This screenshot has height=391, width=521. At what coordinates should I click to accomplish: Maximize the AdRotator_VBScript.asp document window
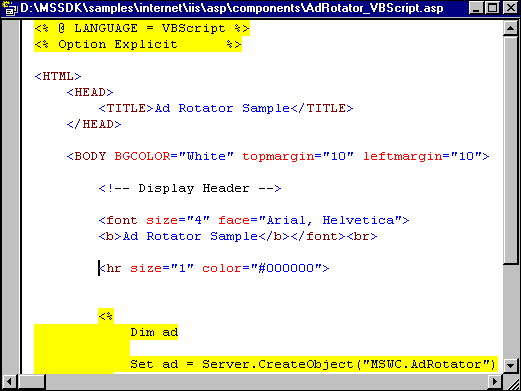tap(493, 8)
